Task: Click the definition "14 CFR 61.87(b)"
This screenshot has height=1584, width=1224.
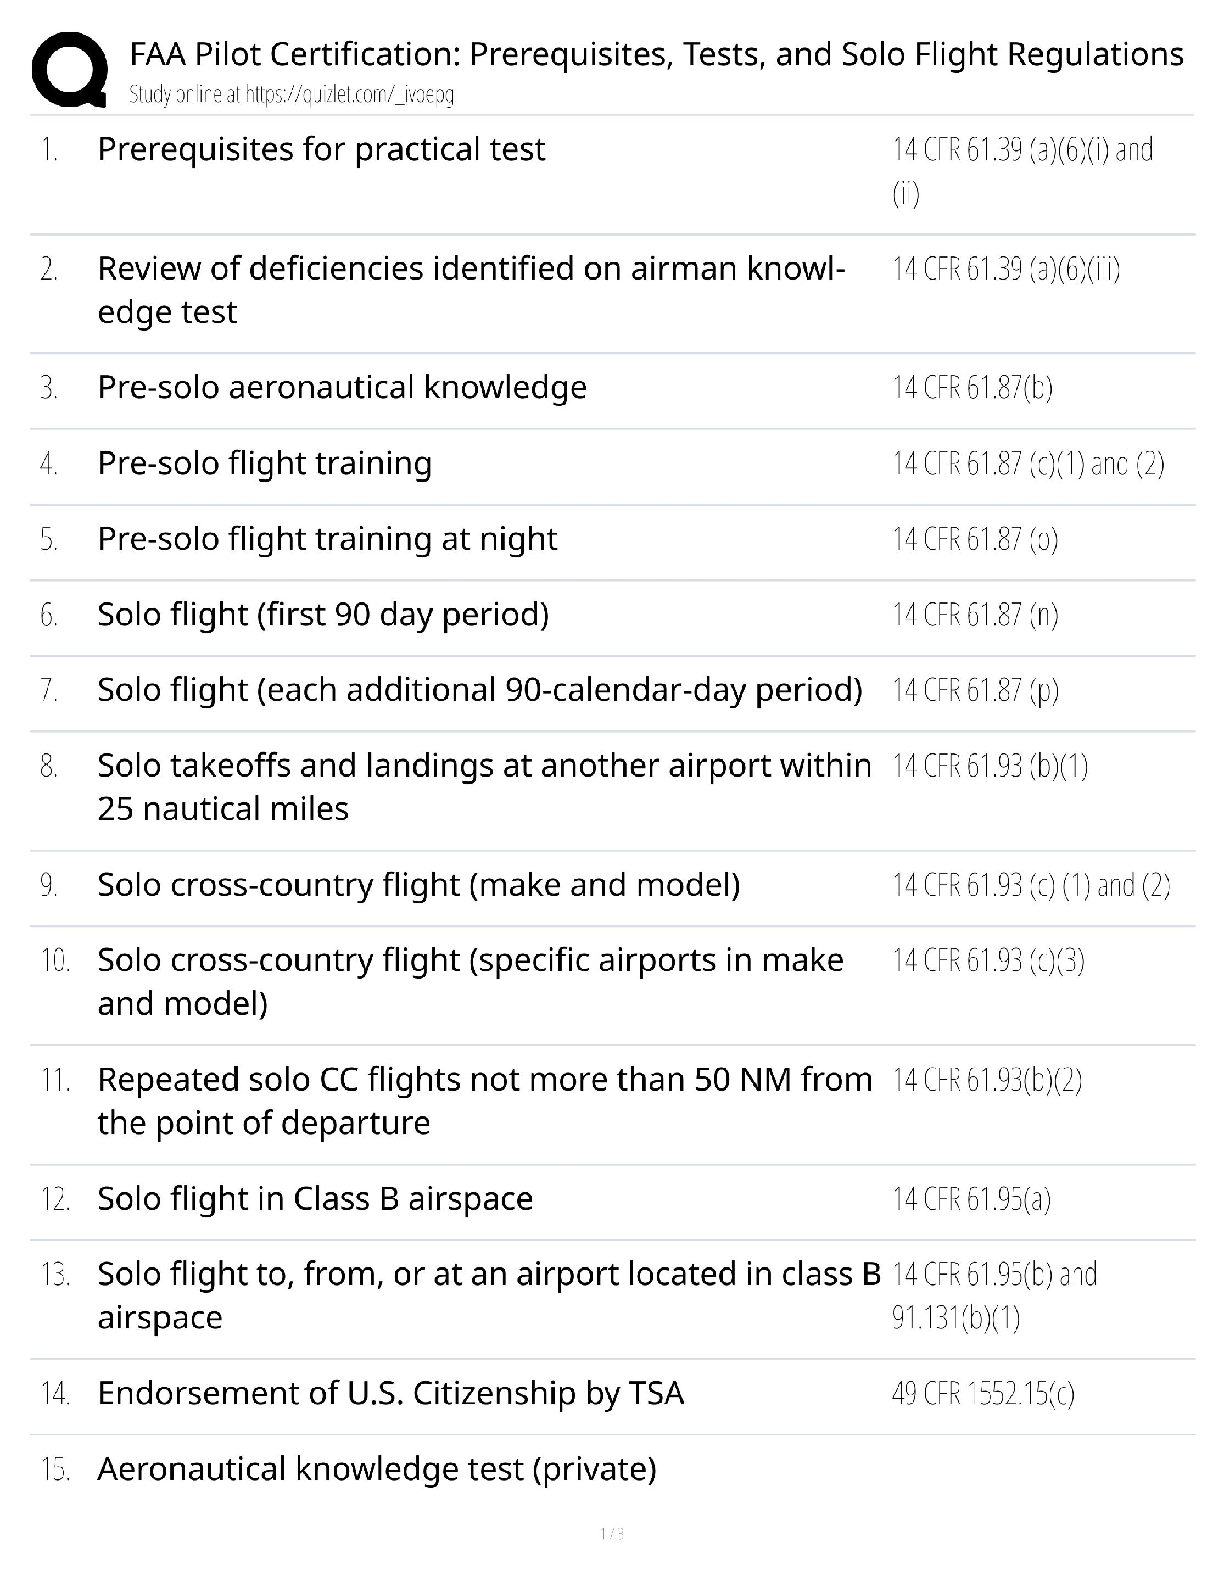Action: 972,388
